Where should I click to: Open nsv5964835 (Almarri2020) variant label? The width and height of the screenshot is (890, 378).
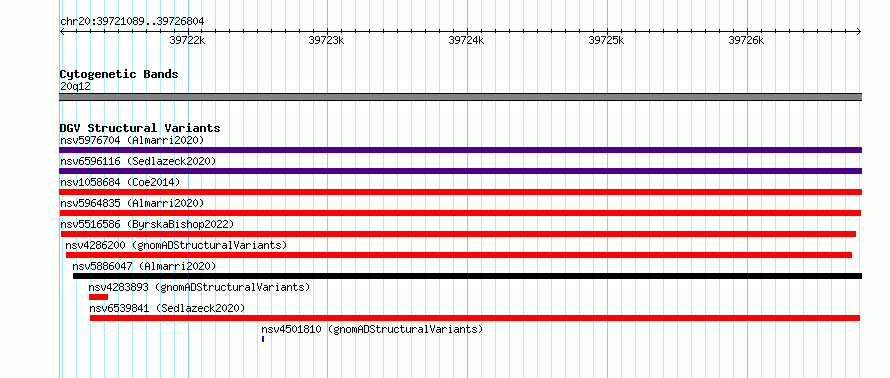[x=132, y=203]
